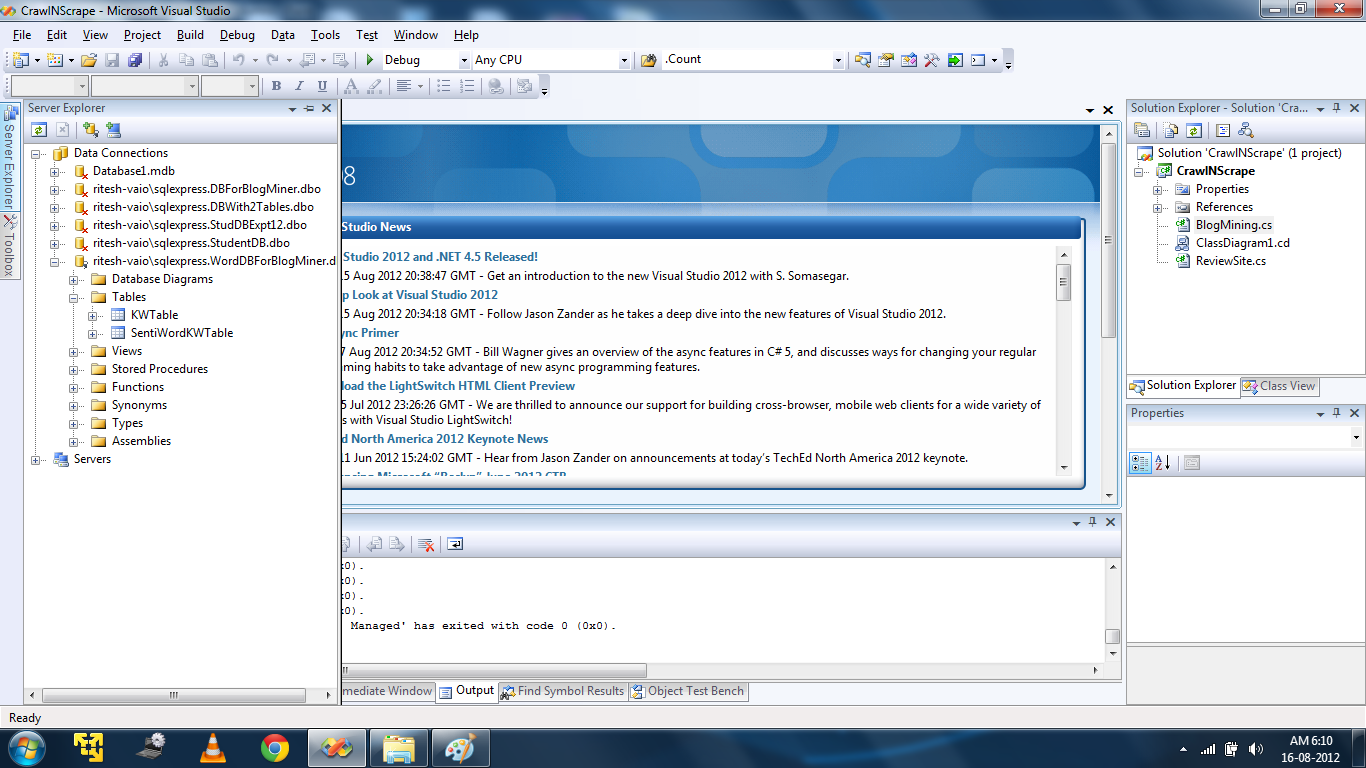This screenshot has height=768, width=1366.
Task: Open the Properties Window toolbar icon
Action: click(x=885, y=60)
